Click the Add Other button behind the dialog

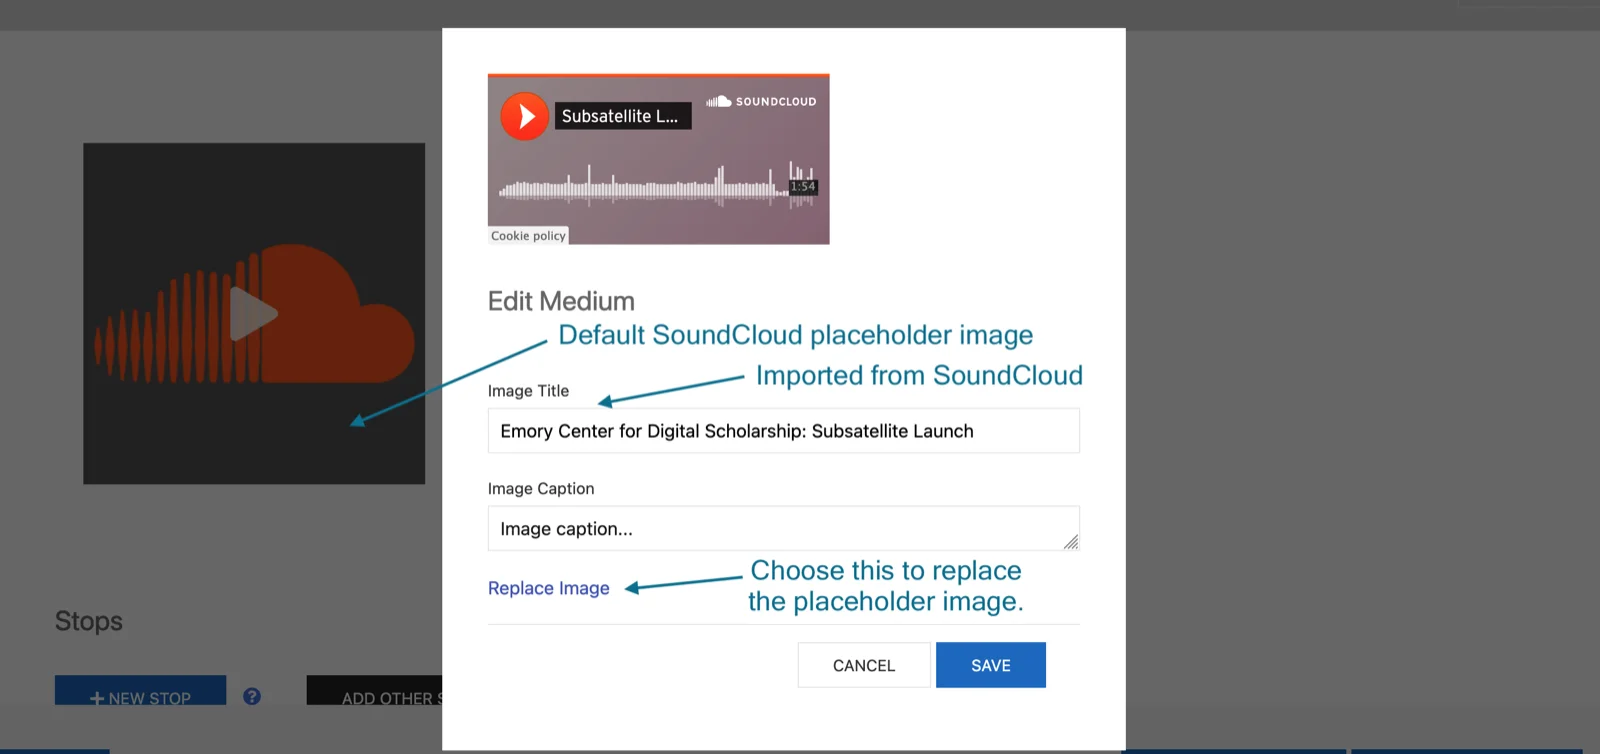pyautogui.click(x=375, y=691)
